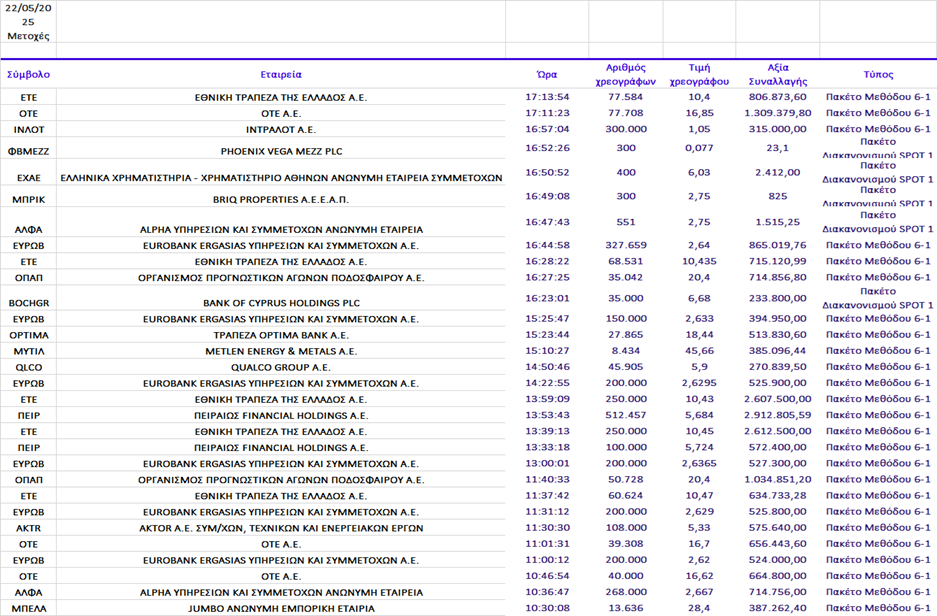Click the BOCHGR symbol cell
The image size is (937, 616).
(28, 304)
